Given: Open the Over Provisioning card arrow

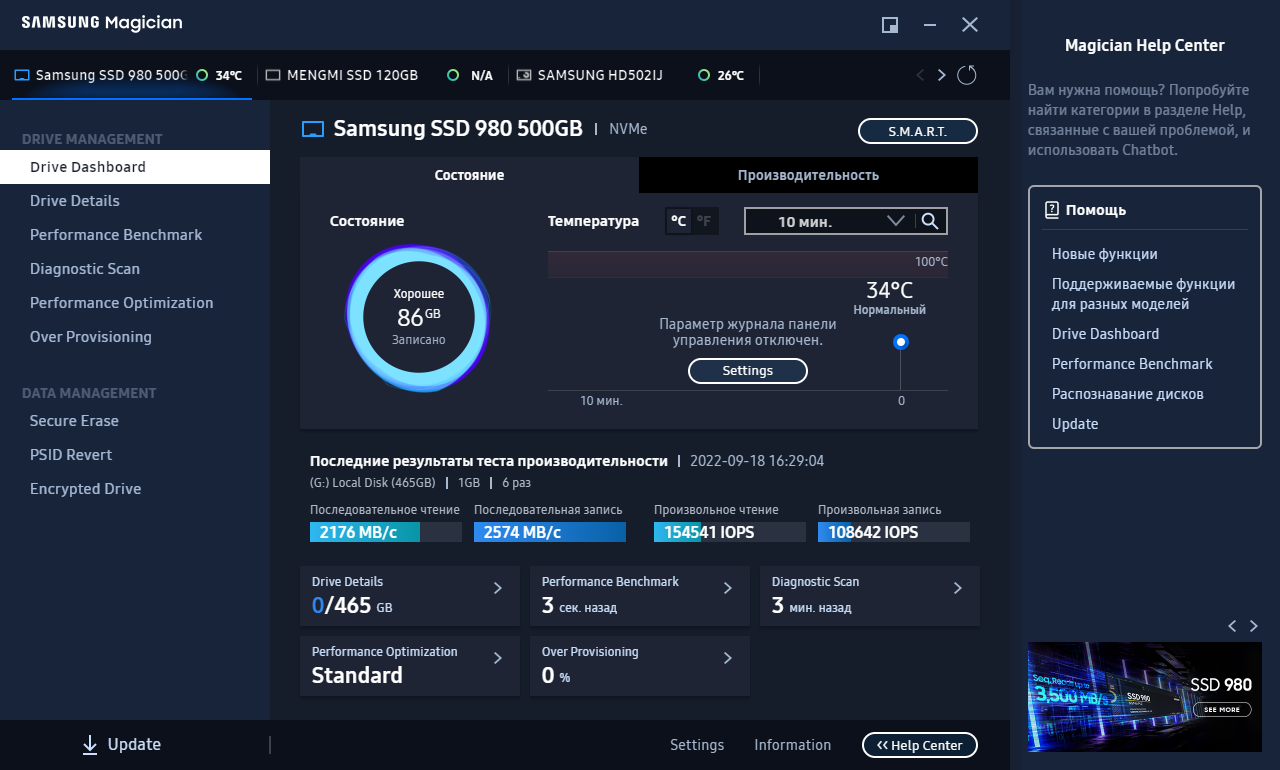Looking at the screenshot, I should coord(728,658).
